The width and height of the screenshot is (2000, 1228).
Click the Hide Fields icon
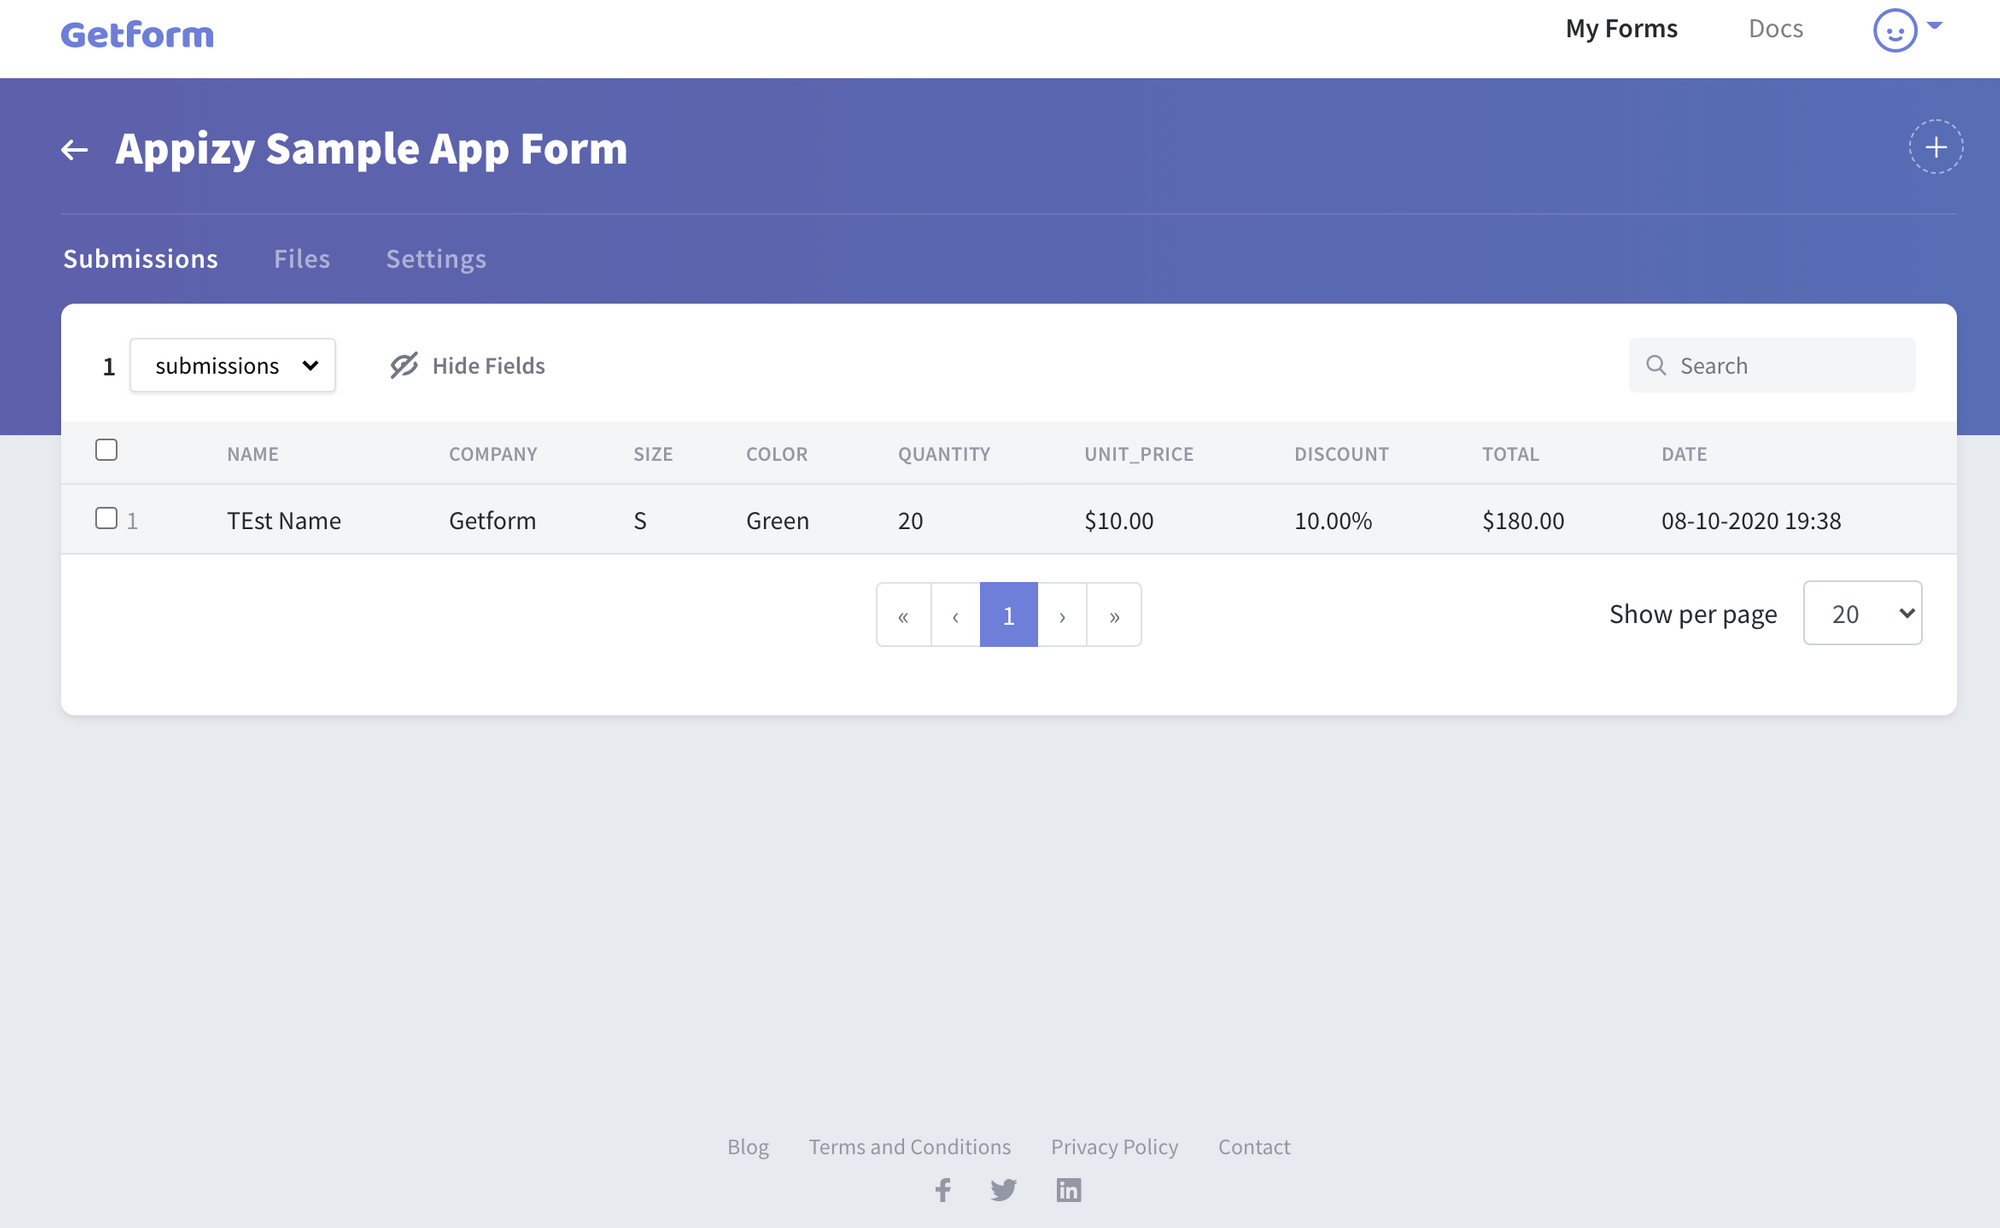403,364
